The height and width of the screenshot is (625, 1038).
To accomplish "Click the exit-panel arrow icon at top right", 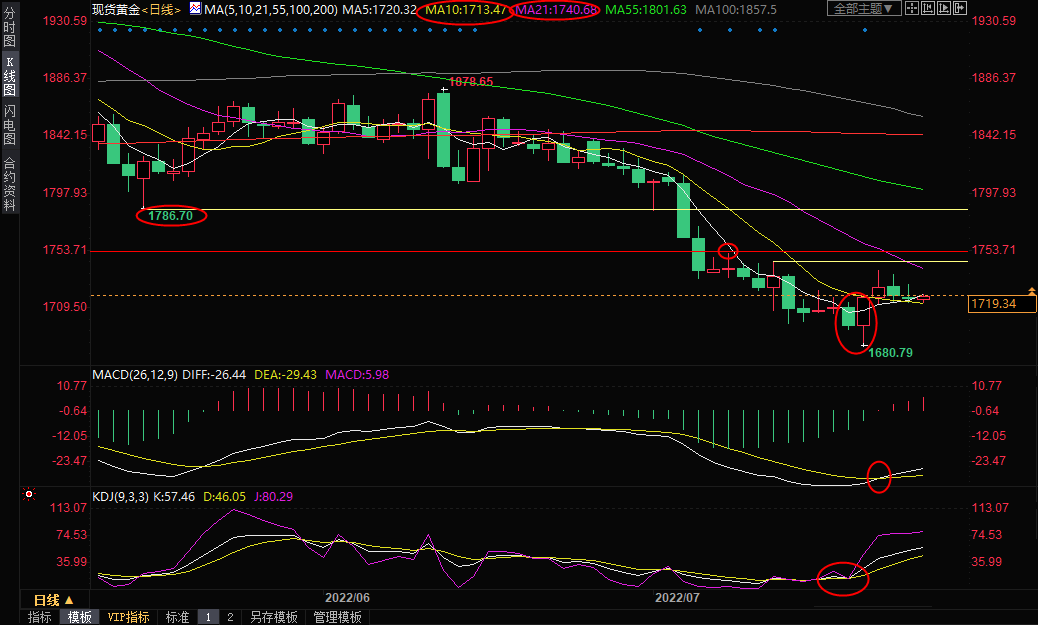I will pos(962,9).
